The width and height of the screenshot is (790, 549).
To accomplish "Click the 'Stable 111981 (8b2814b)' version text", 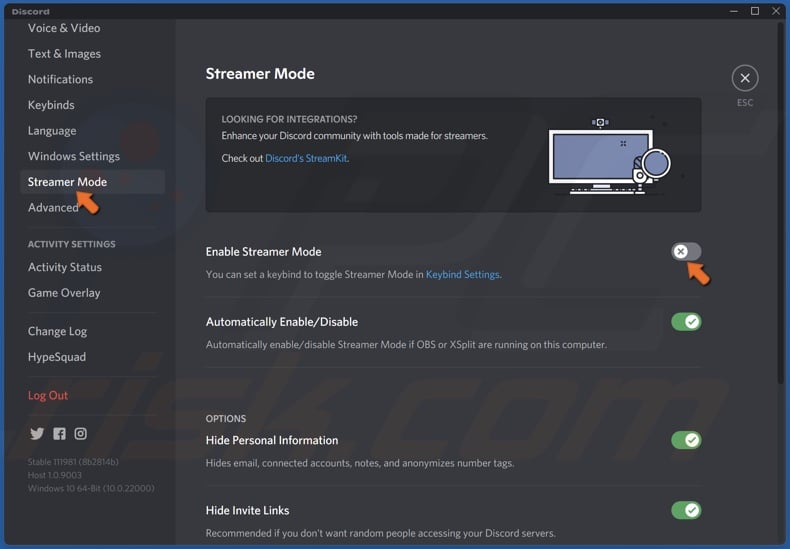I will coord(73,462).
